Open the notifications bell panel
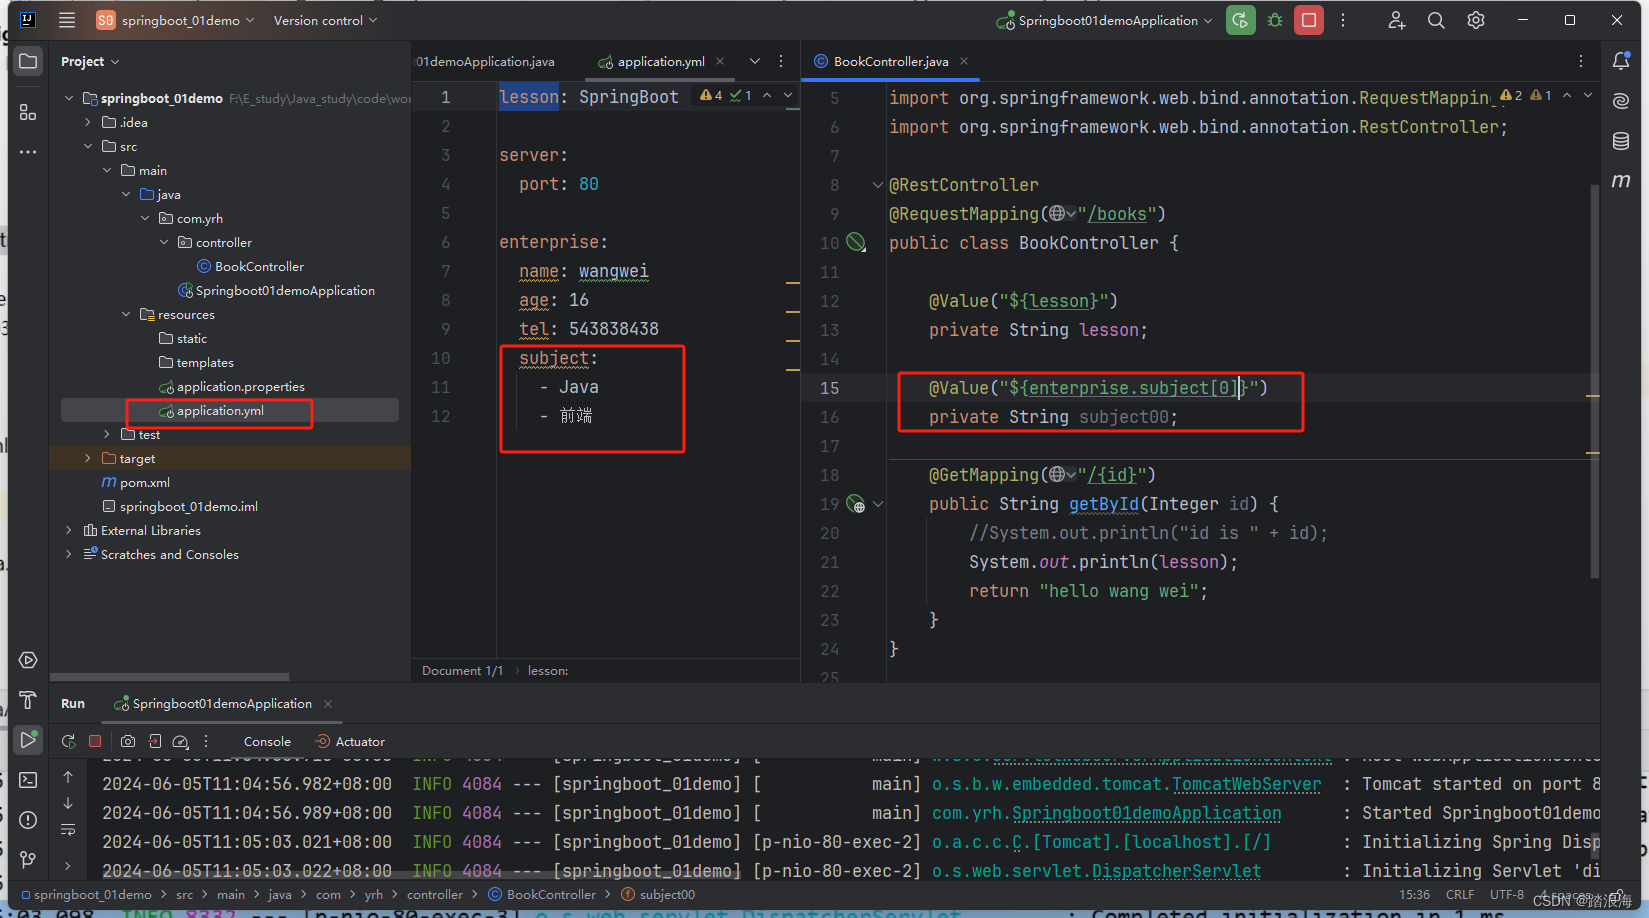The width and height of the screenshot is (1649, 918). click(1621, 60)
